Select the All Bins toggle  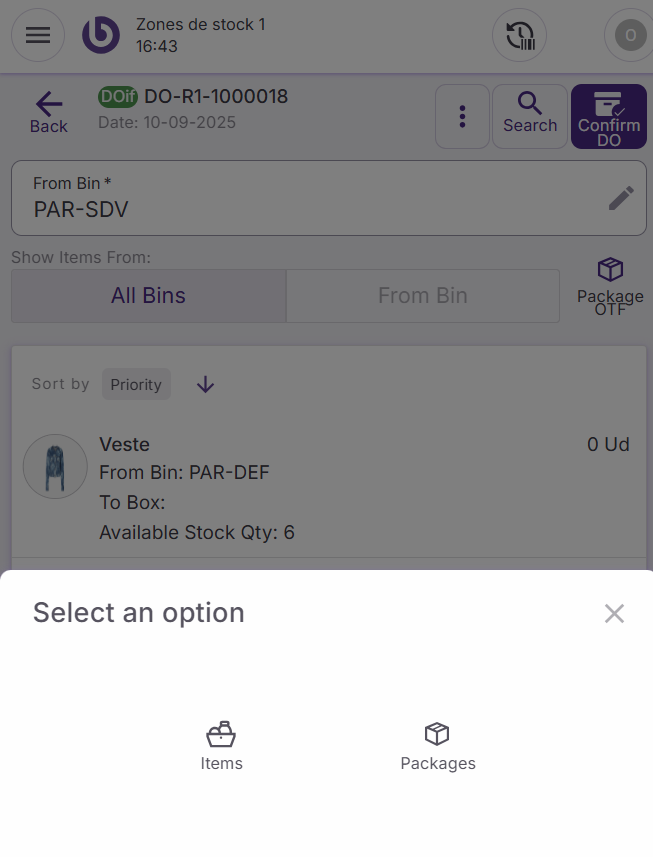tap(148, 296)
